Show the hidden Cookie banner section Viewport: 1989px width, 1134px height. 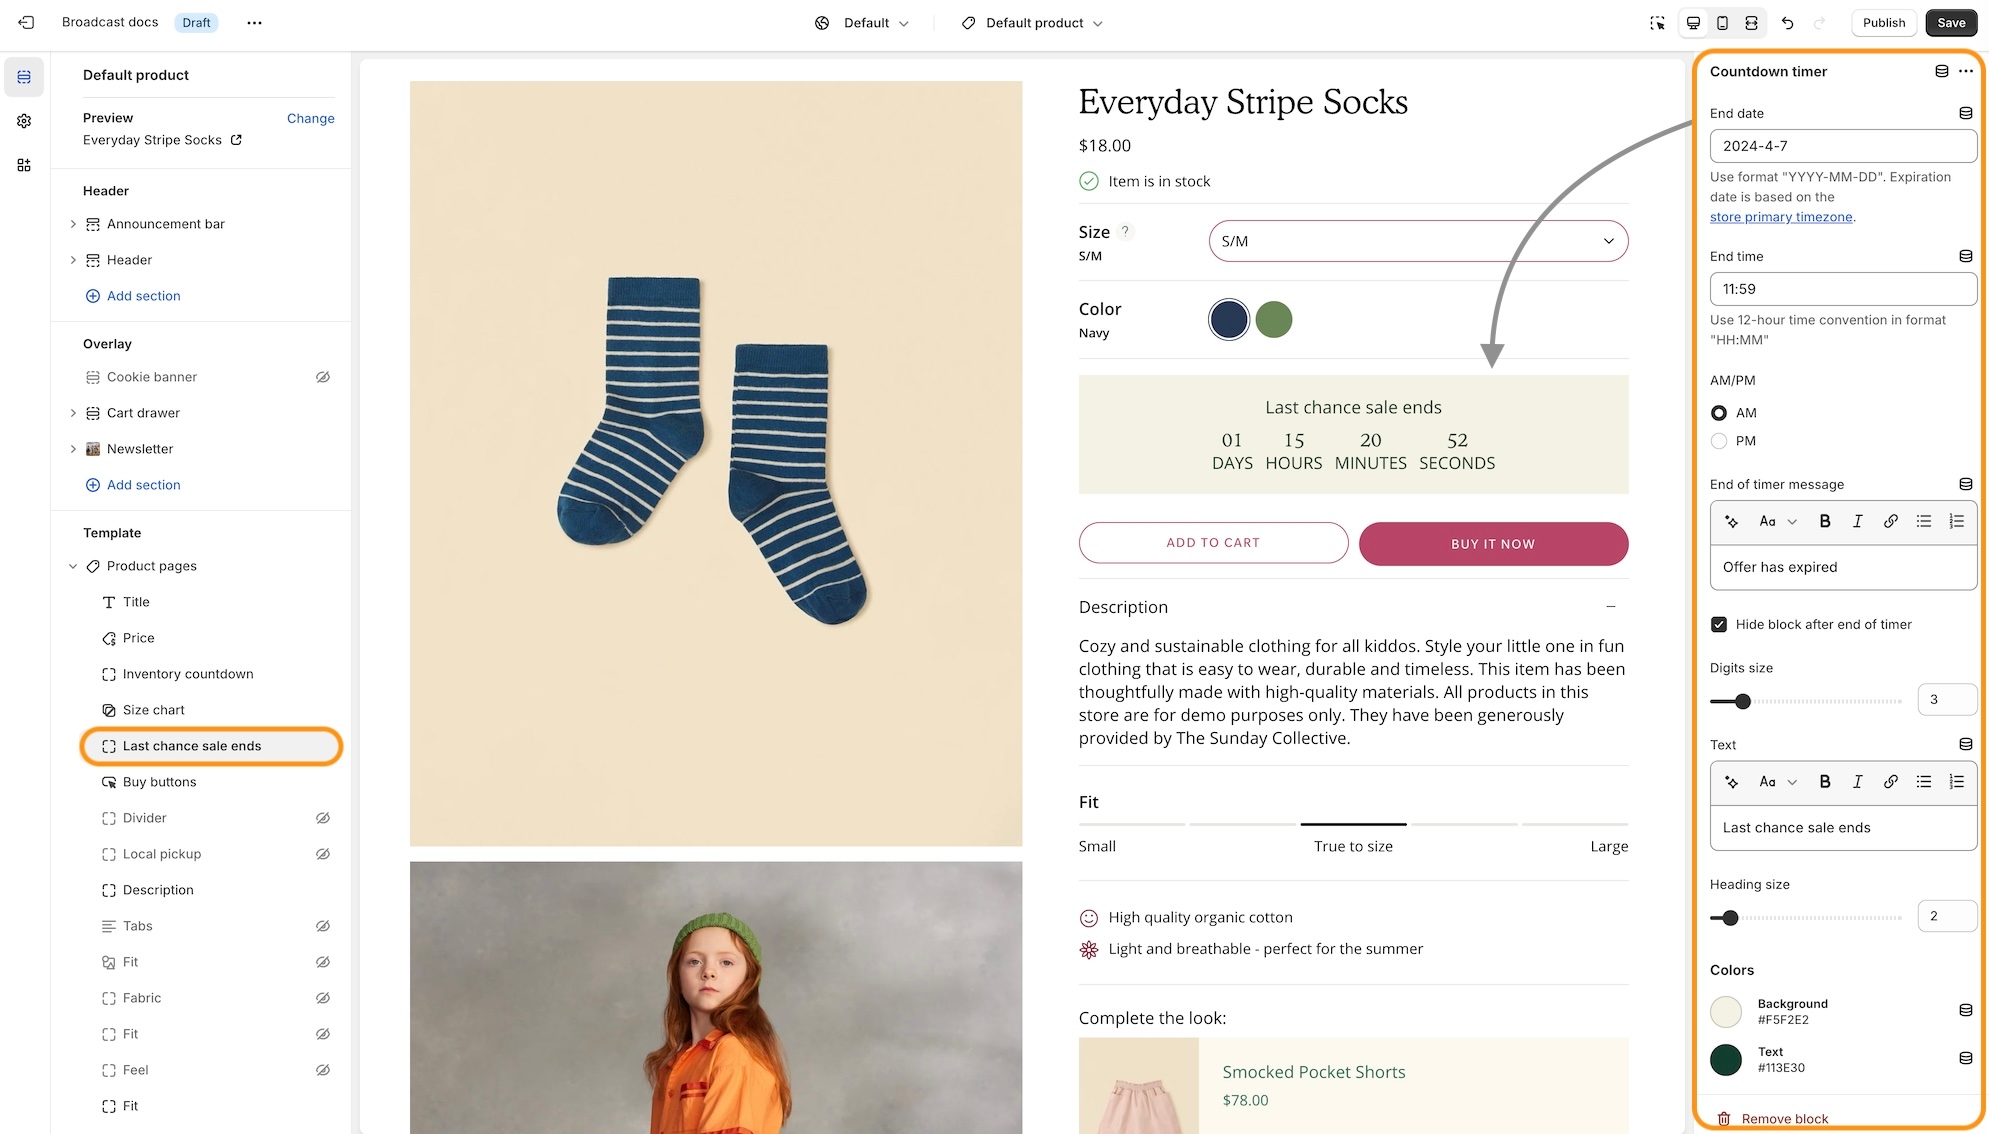pyautogui.click(x=323, y=377)
